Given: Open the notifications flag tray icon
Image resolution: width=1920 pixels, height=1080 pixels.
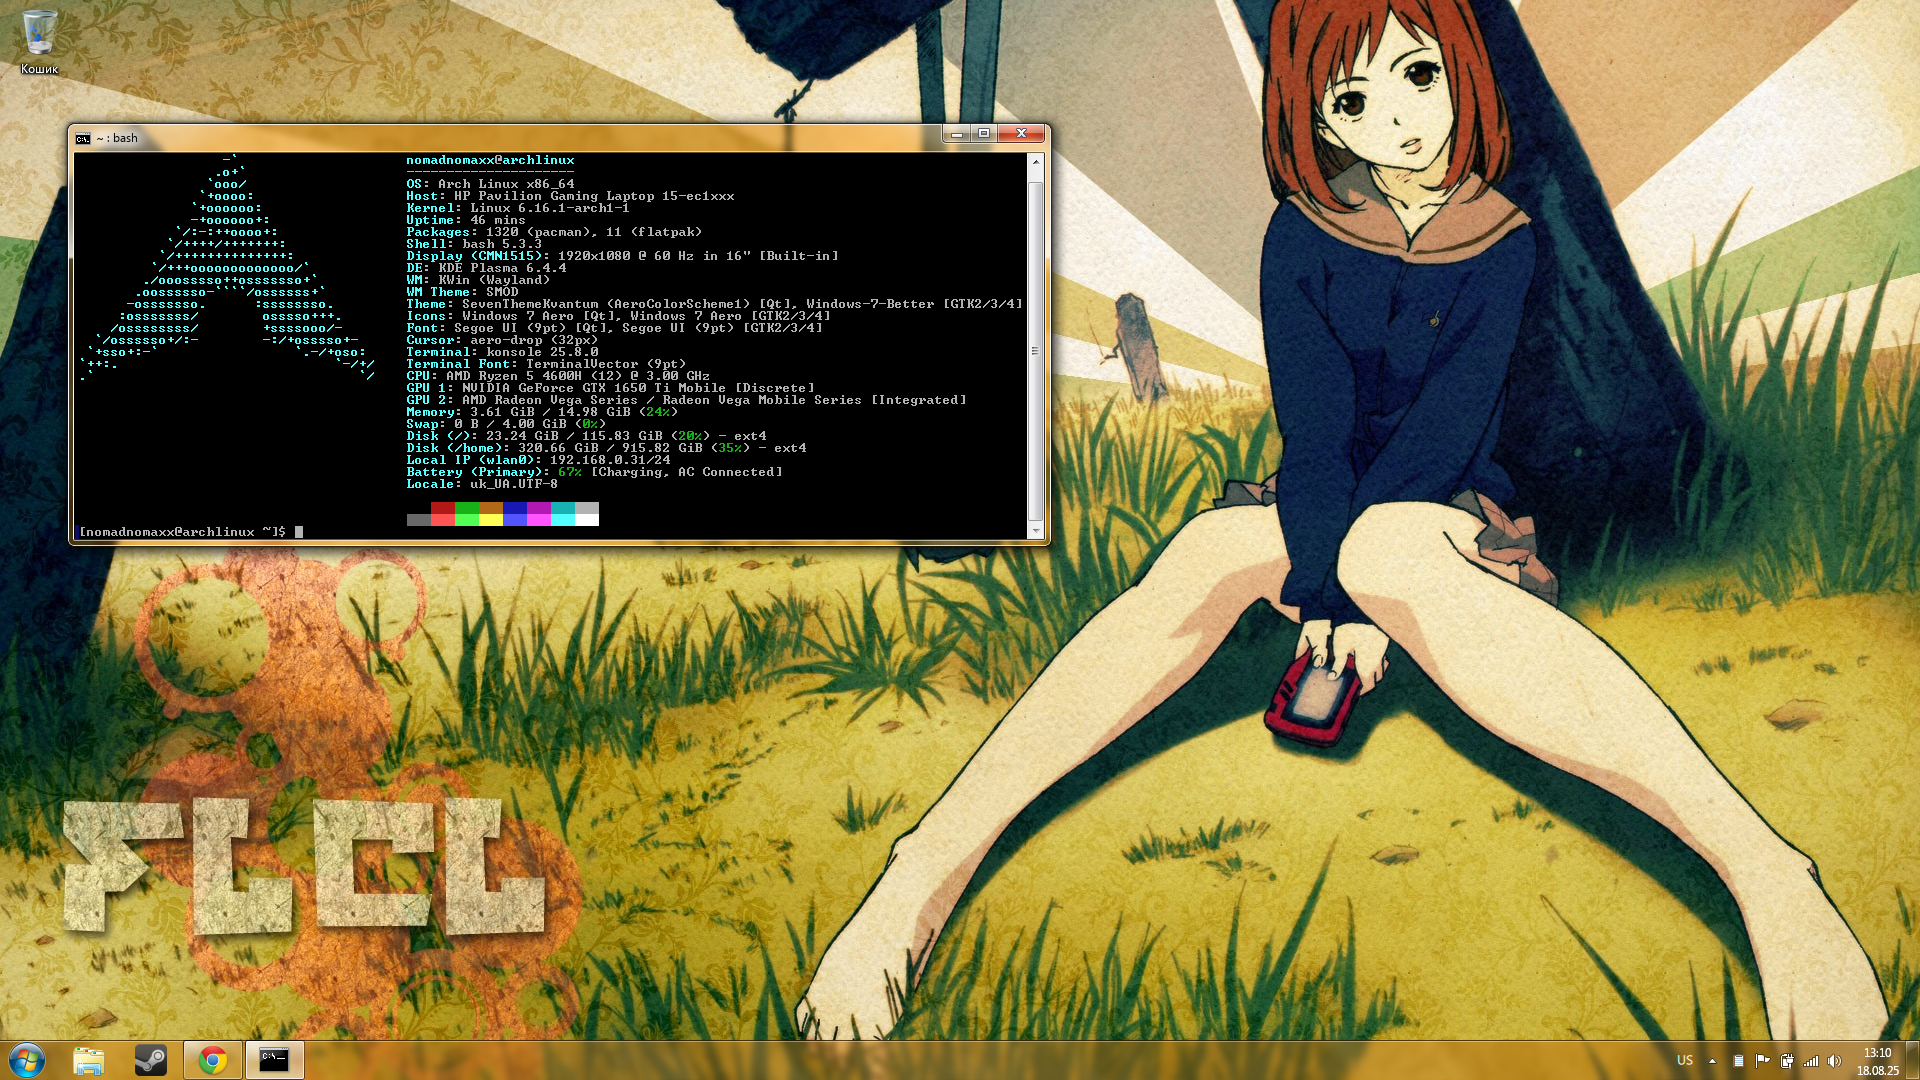Looking at the screenshot, I should [x=1762, y=1061].
